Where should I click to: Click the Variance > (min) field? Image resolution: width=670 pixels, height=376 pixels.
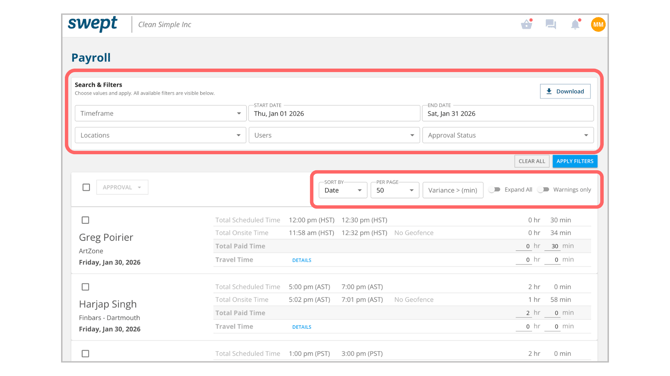click(x=453, y=190)
